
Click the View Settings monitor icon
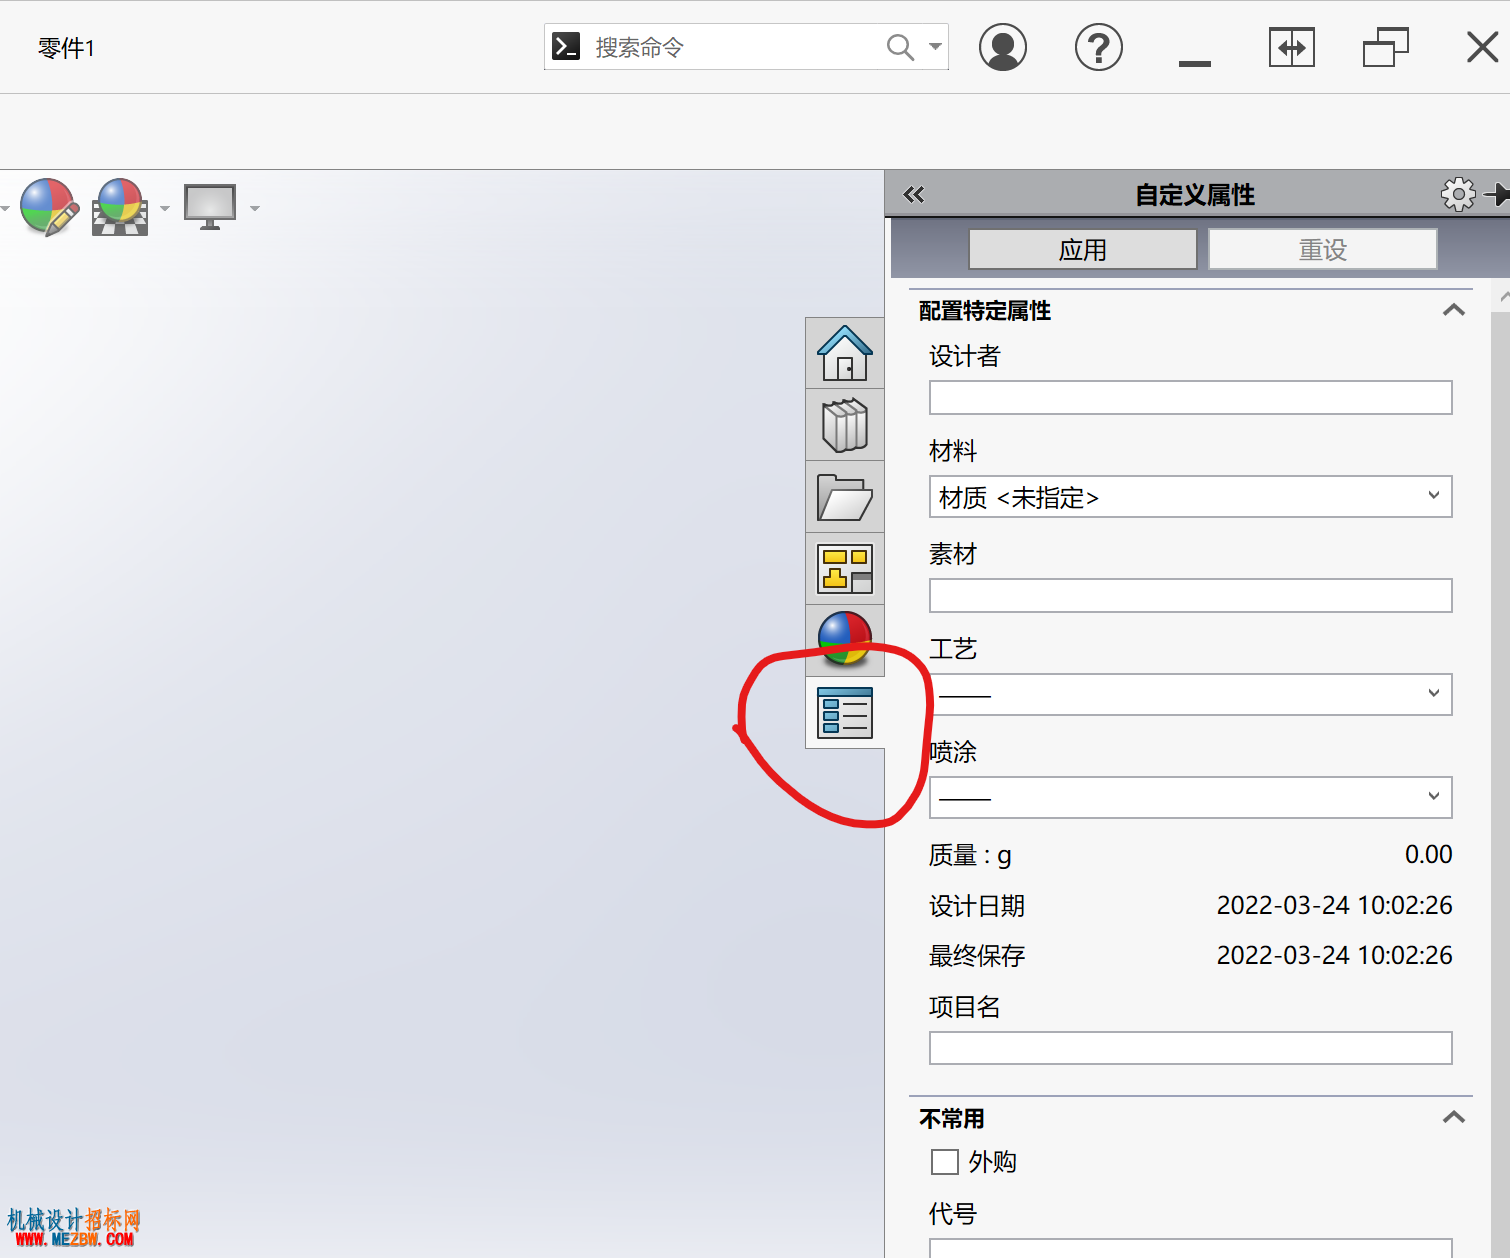coord(210,207)
